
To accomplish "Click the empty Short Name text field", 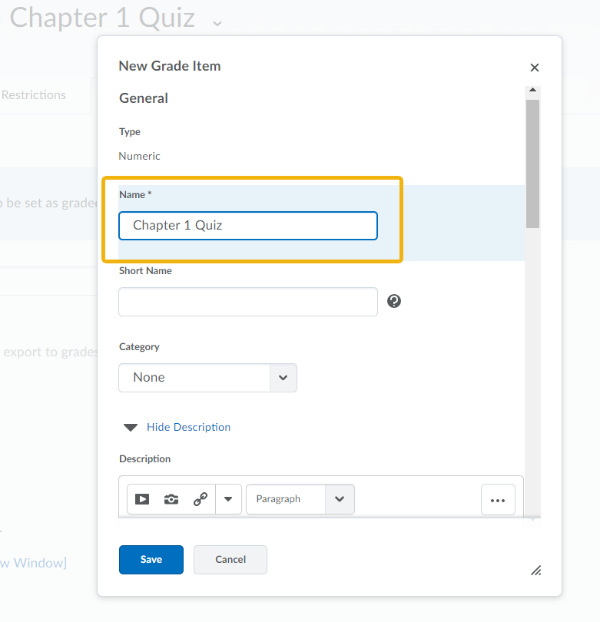I will coord(247,302).
